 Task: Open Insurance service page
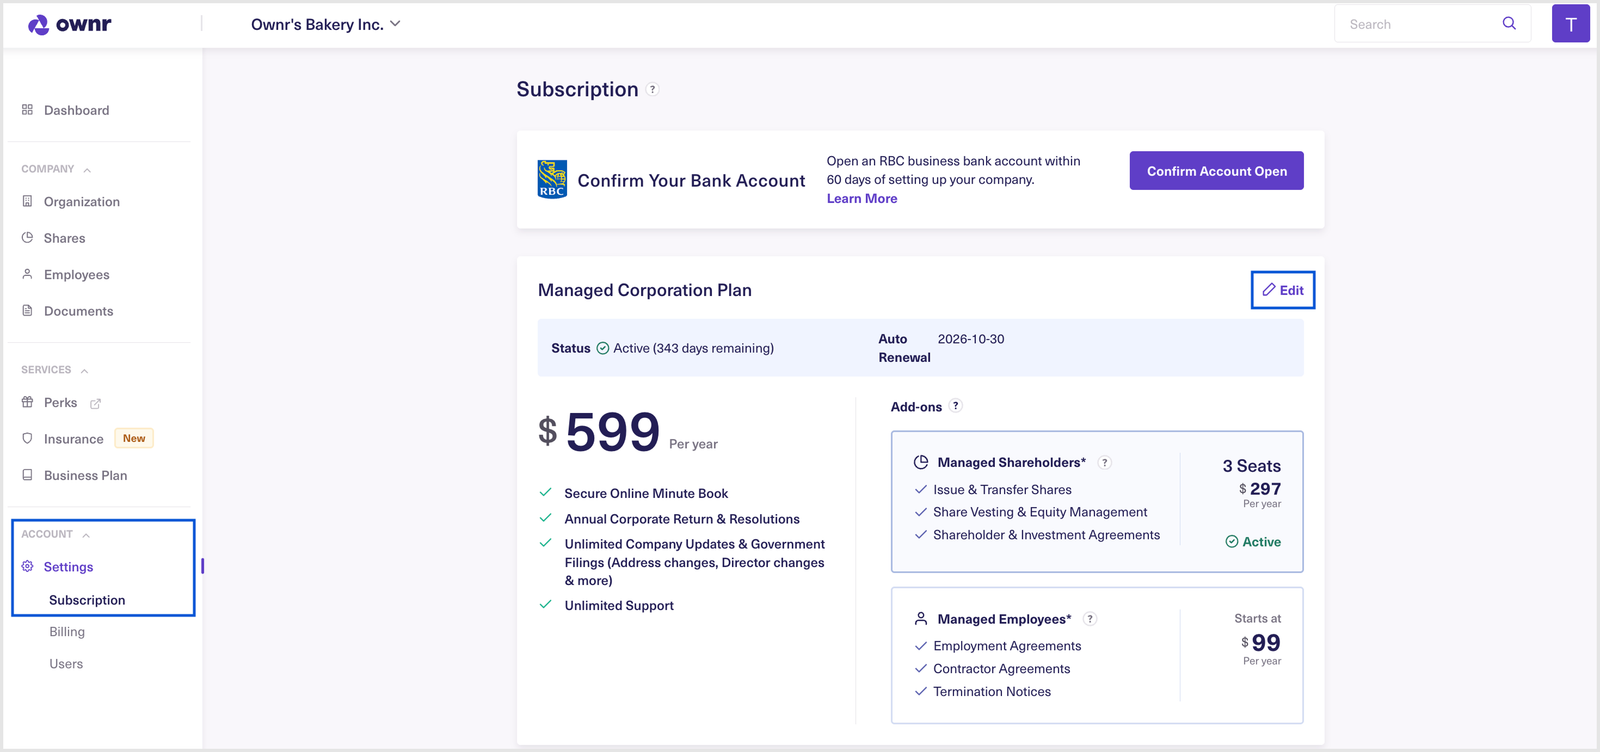coord(73,439)
